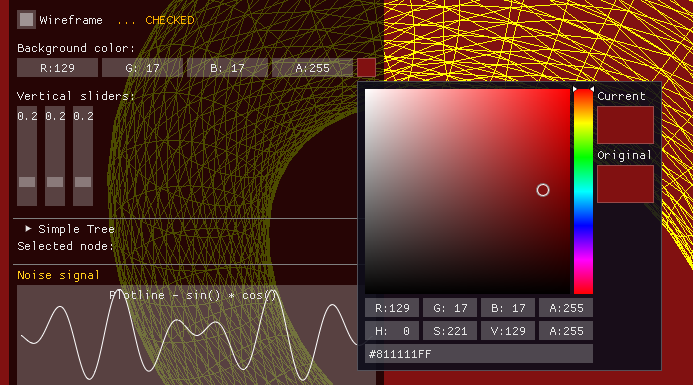Click the picker's G: 17 field

point(450,308)
